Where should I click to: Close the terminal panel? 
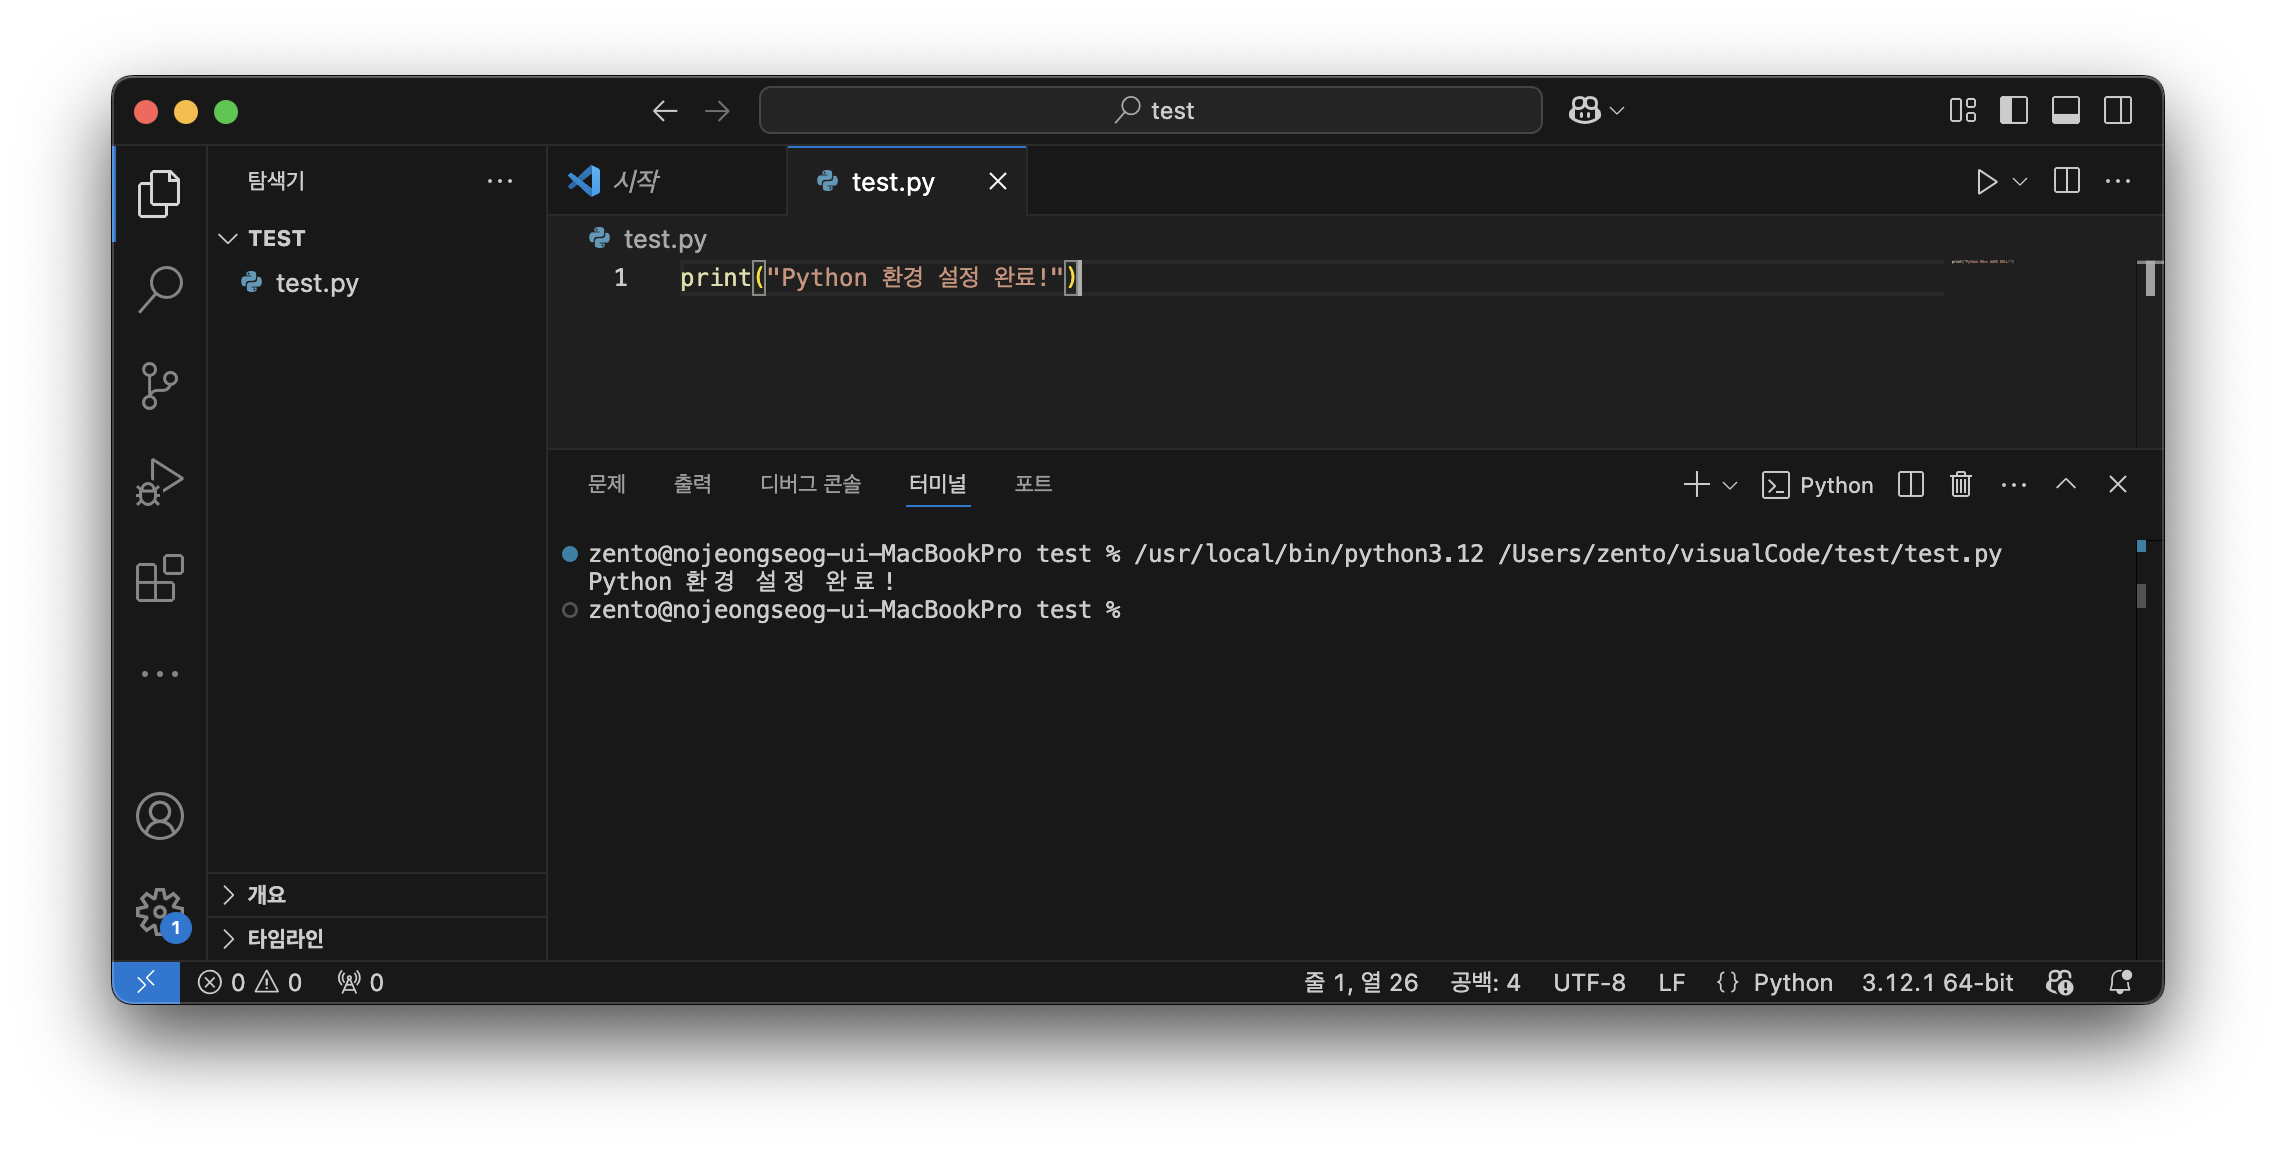[2117, 485]
